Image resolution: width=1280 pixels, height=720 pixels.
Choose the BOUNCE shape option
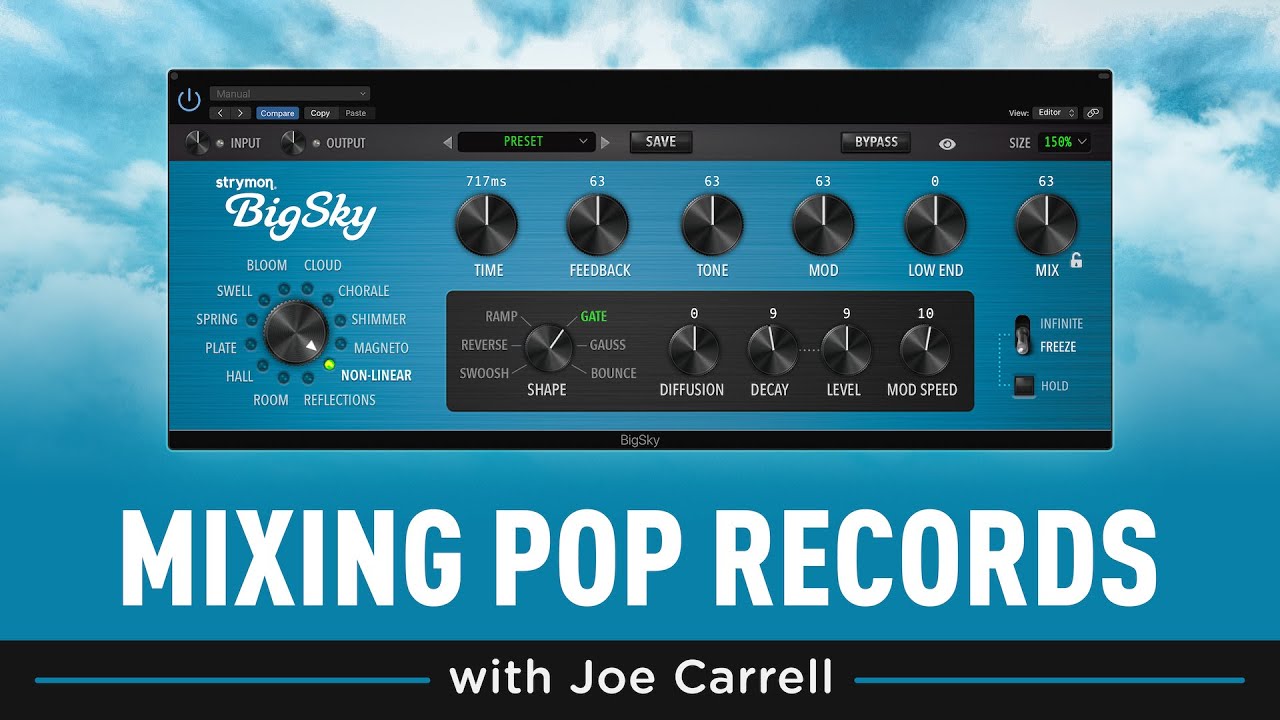pyautogui.click(x=614, y=374)
